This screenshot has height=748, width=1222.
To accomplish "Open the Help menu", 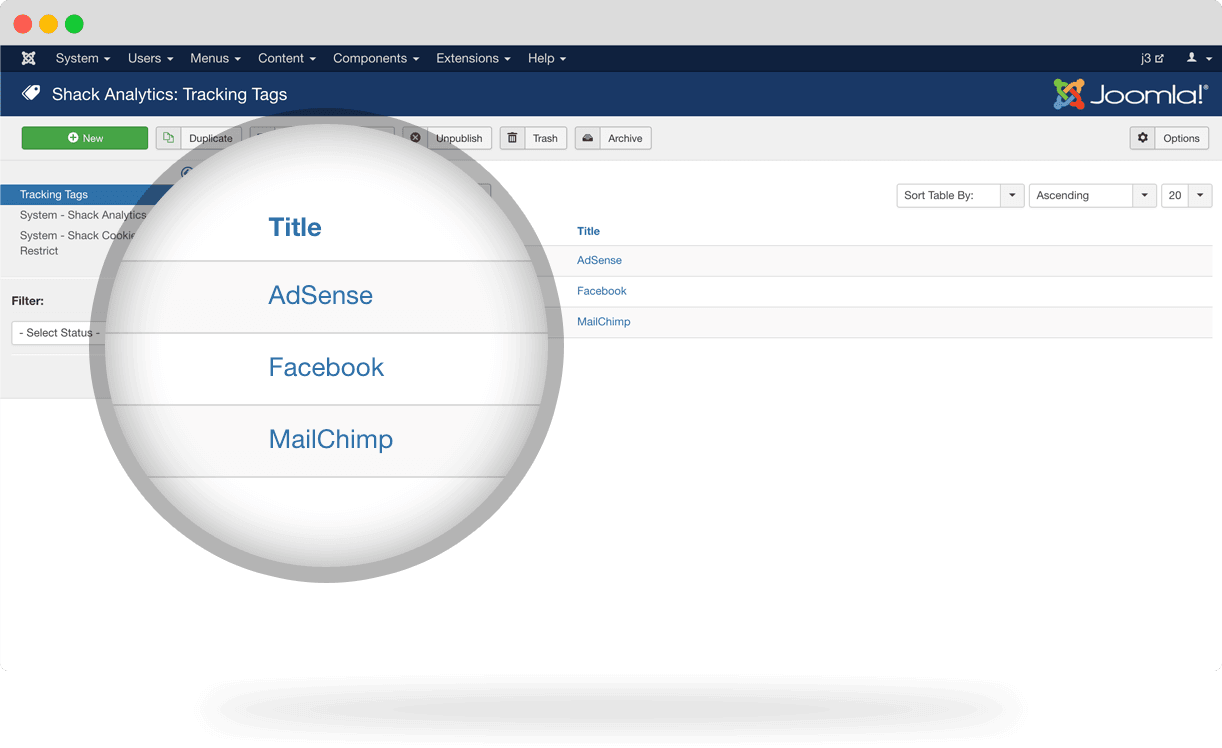I will tap(547, 58).
